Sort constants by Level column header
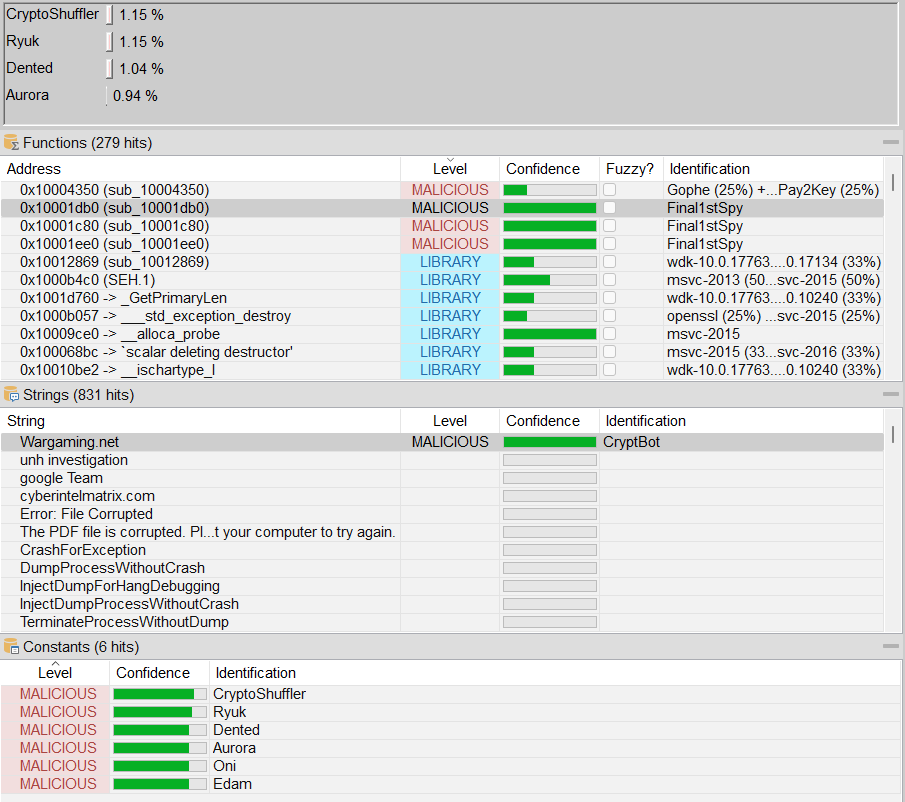Viewport: 905px width, 802px height. point(55,673)
